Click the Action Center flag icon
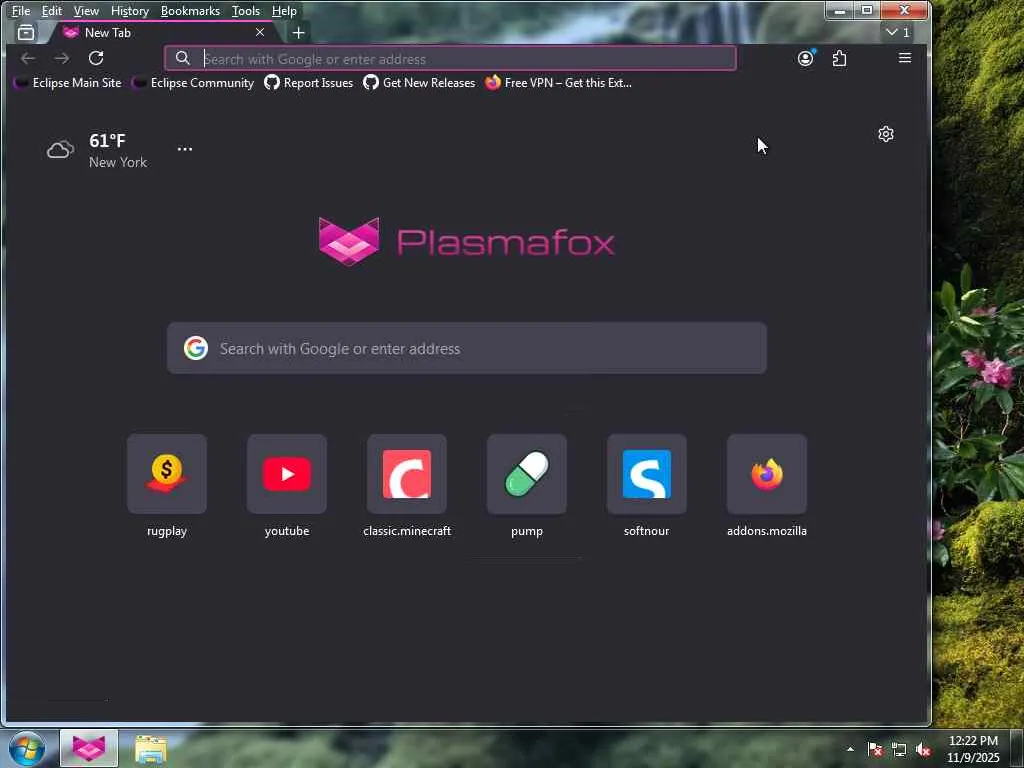 coord(875,749)
